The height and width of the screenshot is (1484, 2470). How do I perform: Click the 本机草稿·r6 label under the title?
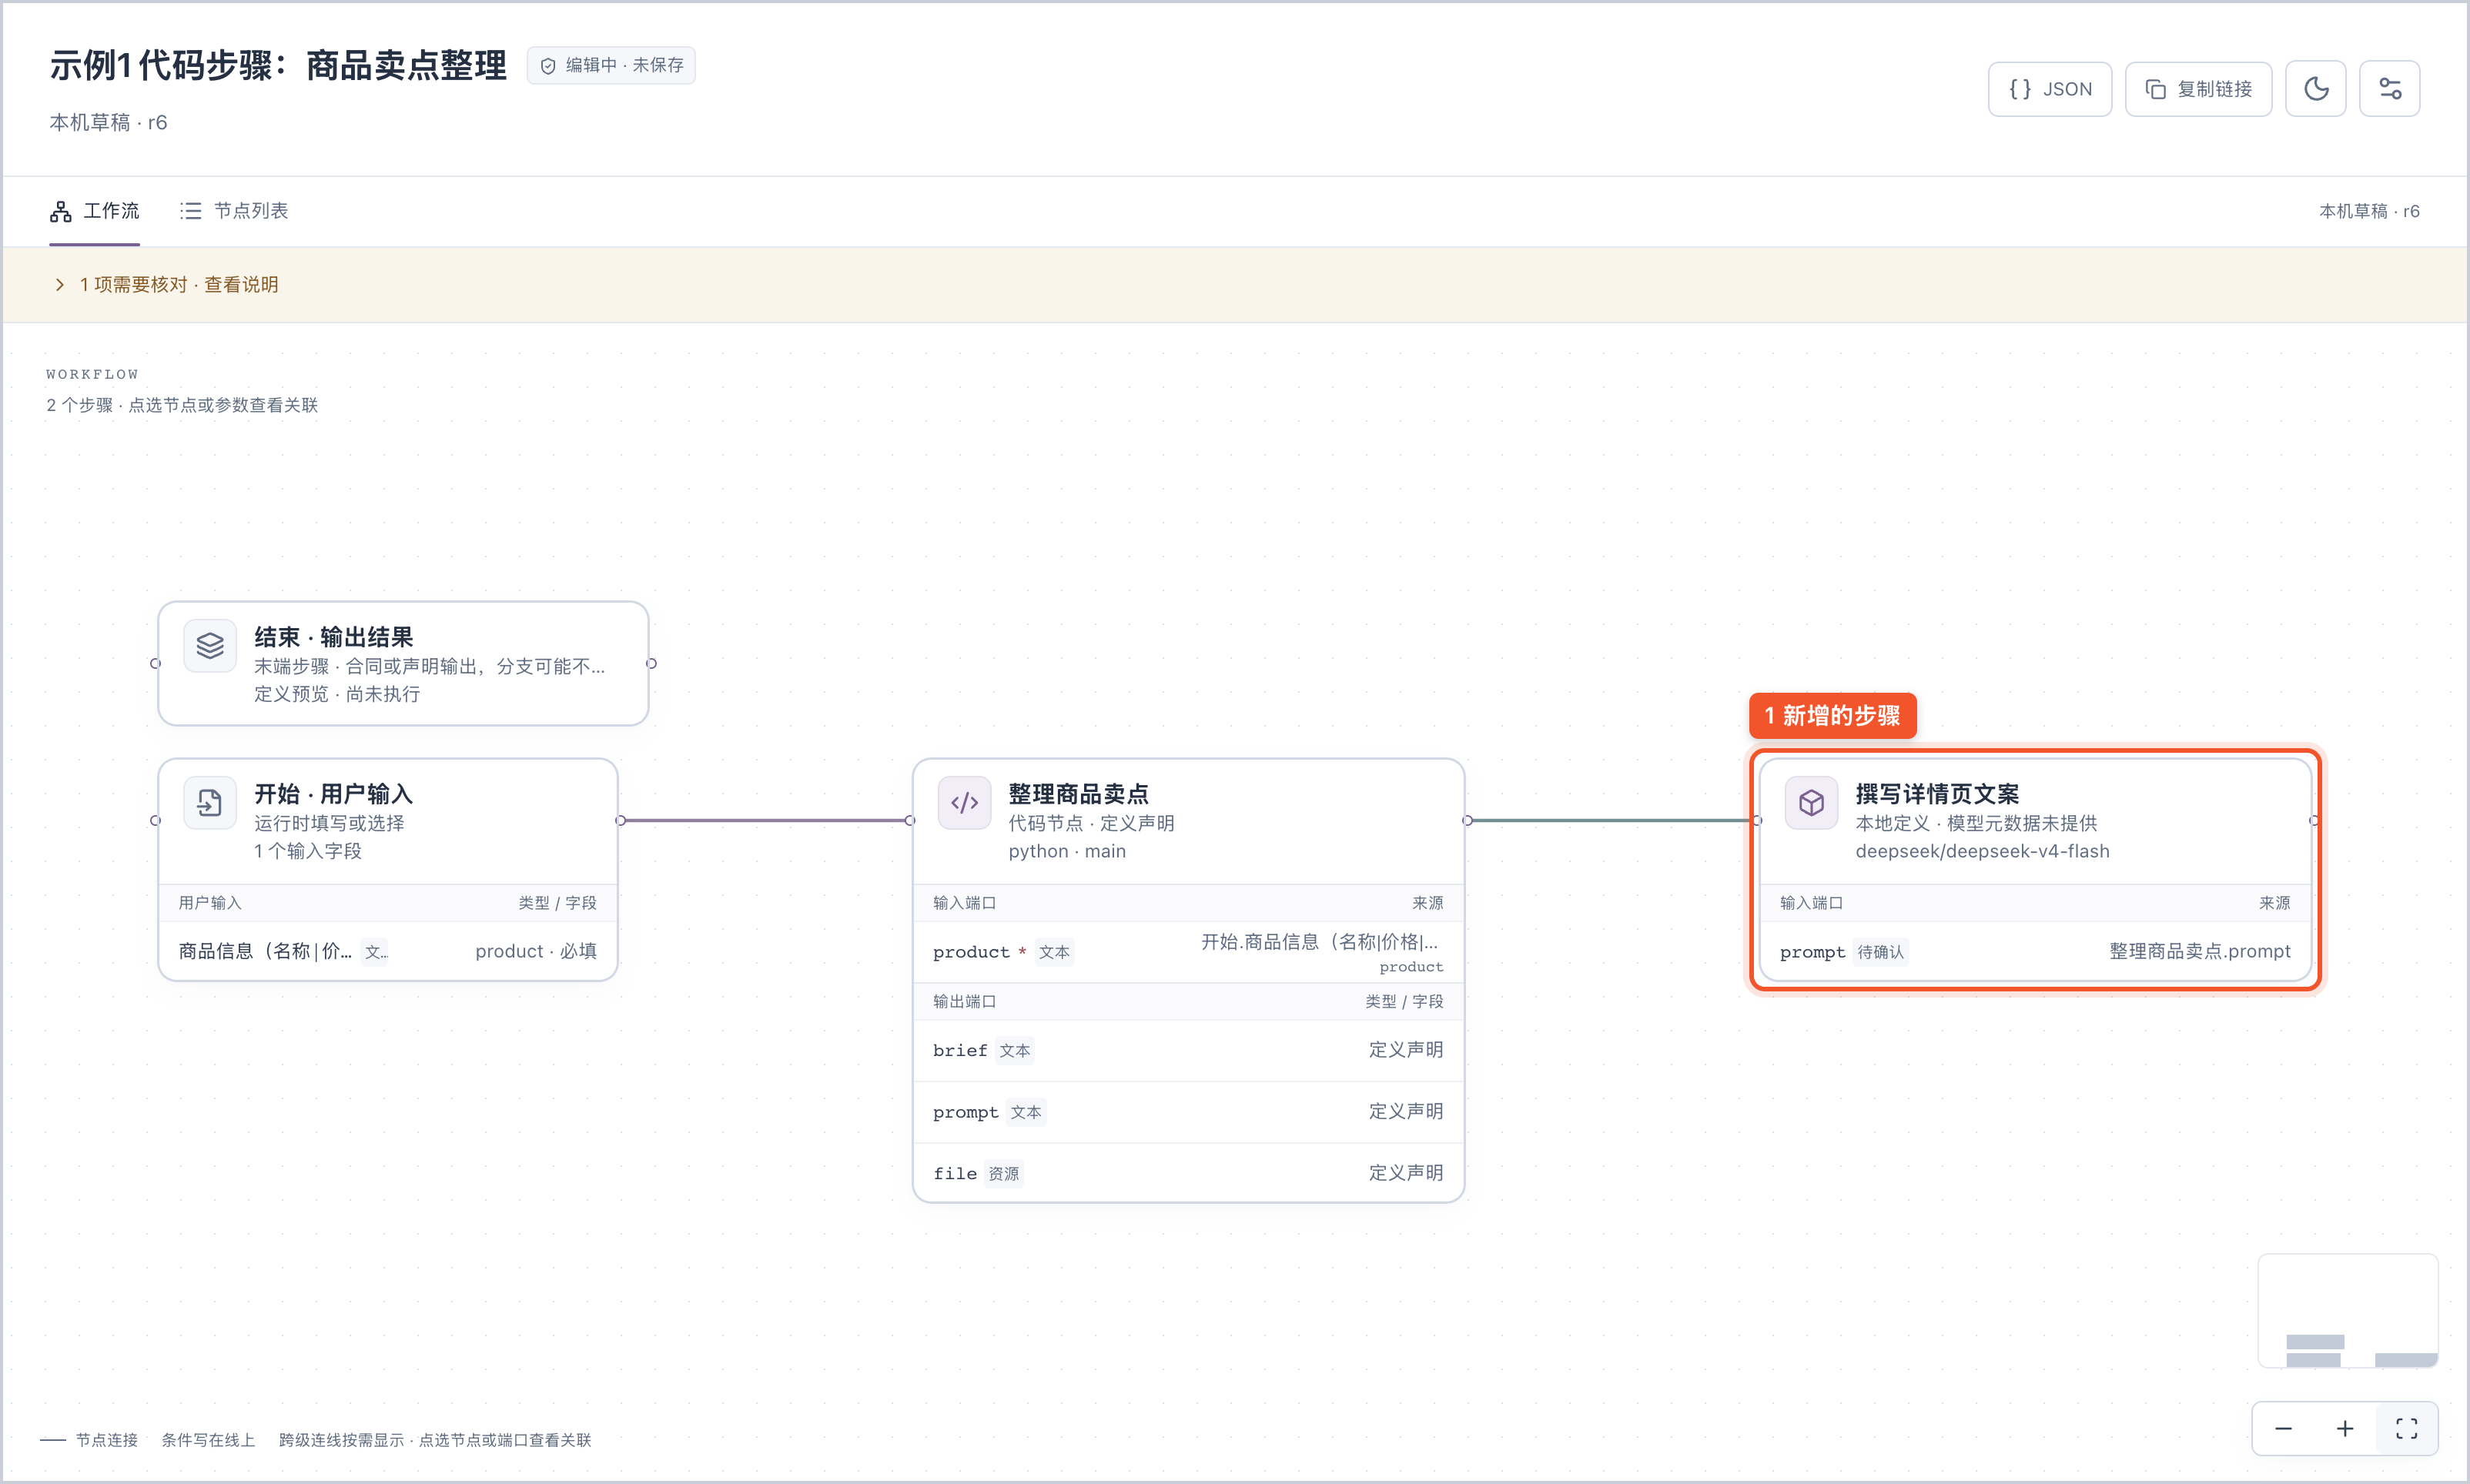pyautogui.click(x=108, y=122)
